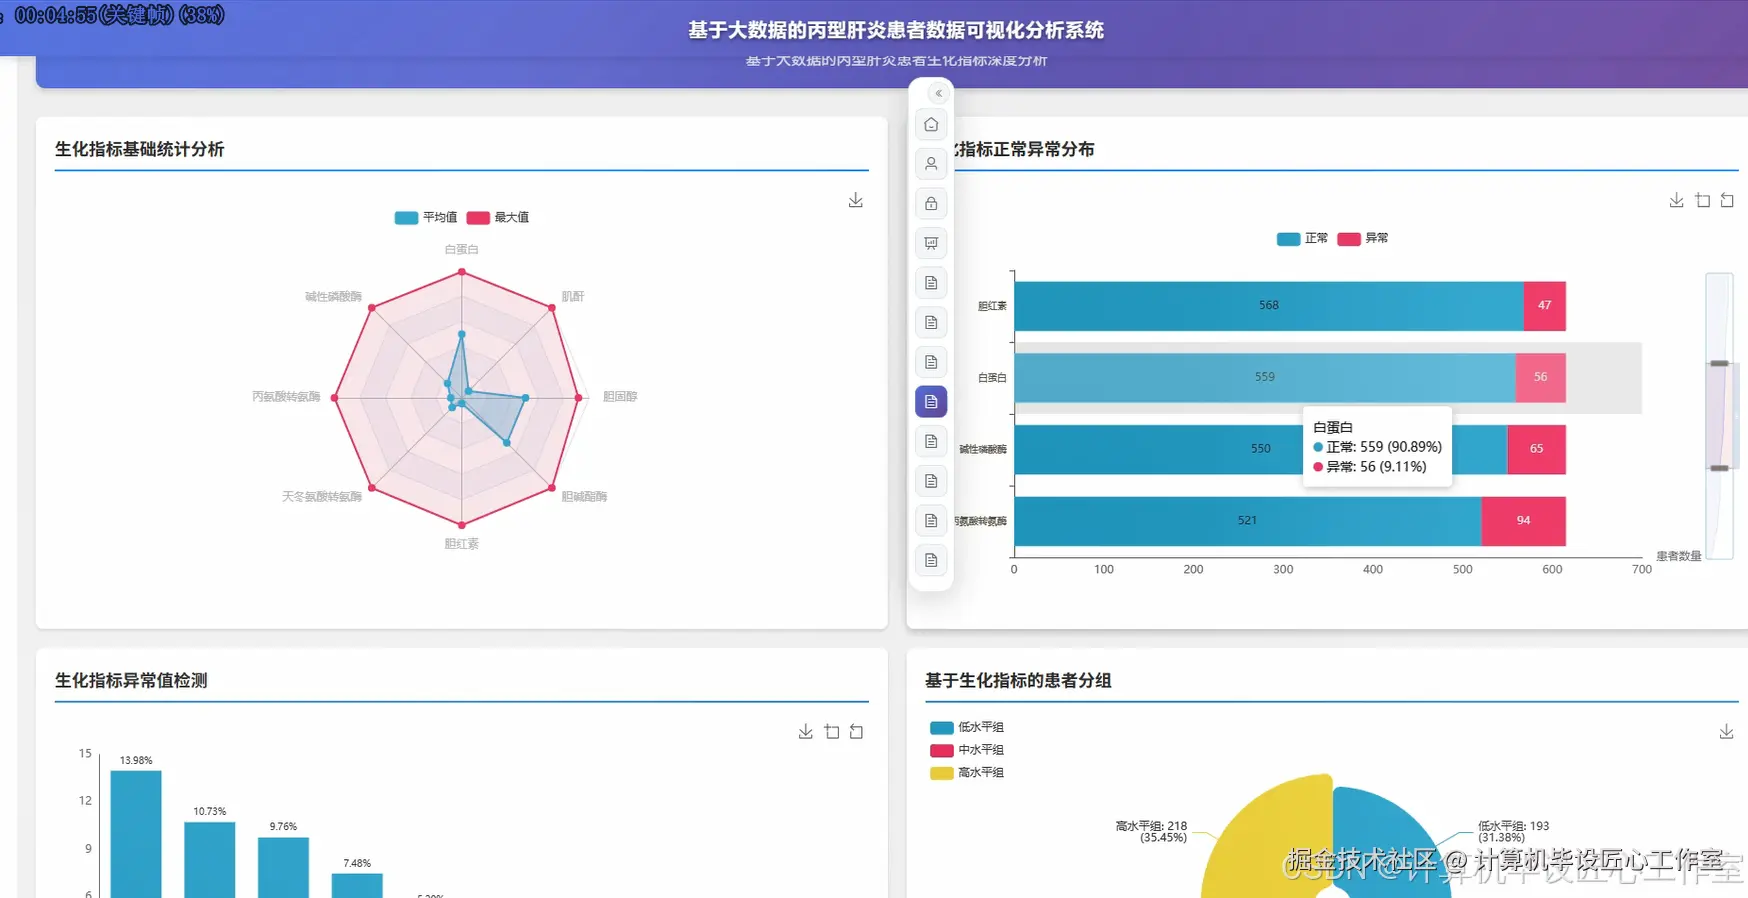Click the lower handle of the vertical zoom slider
The width and height of the screenshot is (1748, 898).
[x=1719, y=468]
